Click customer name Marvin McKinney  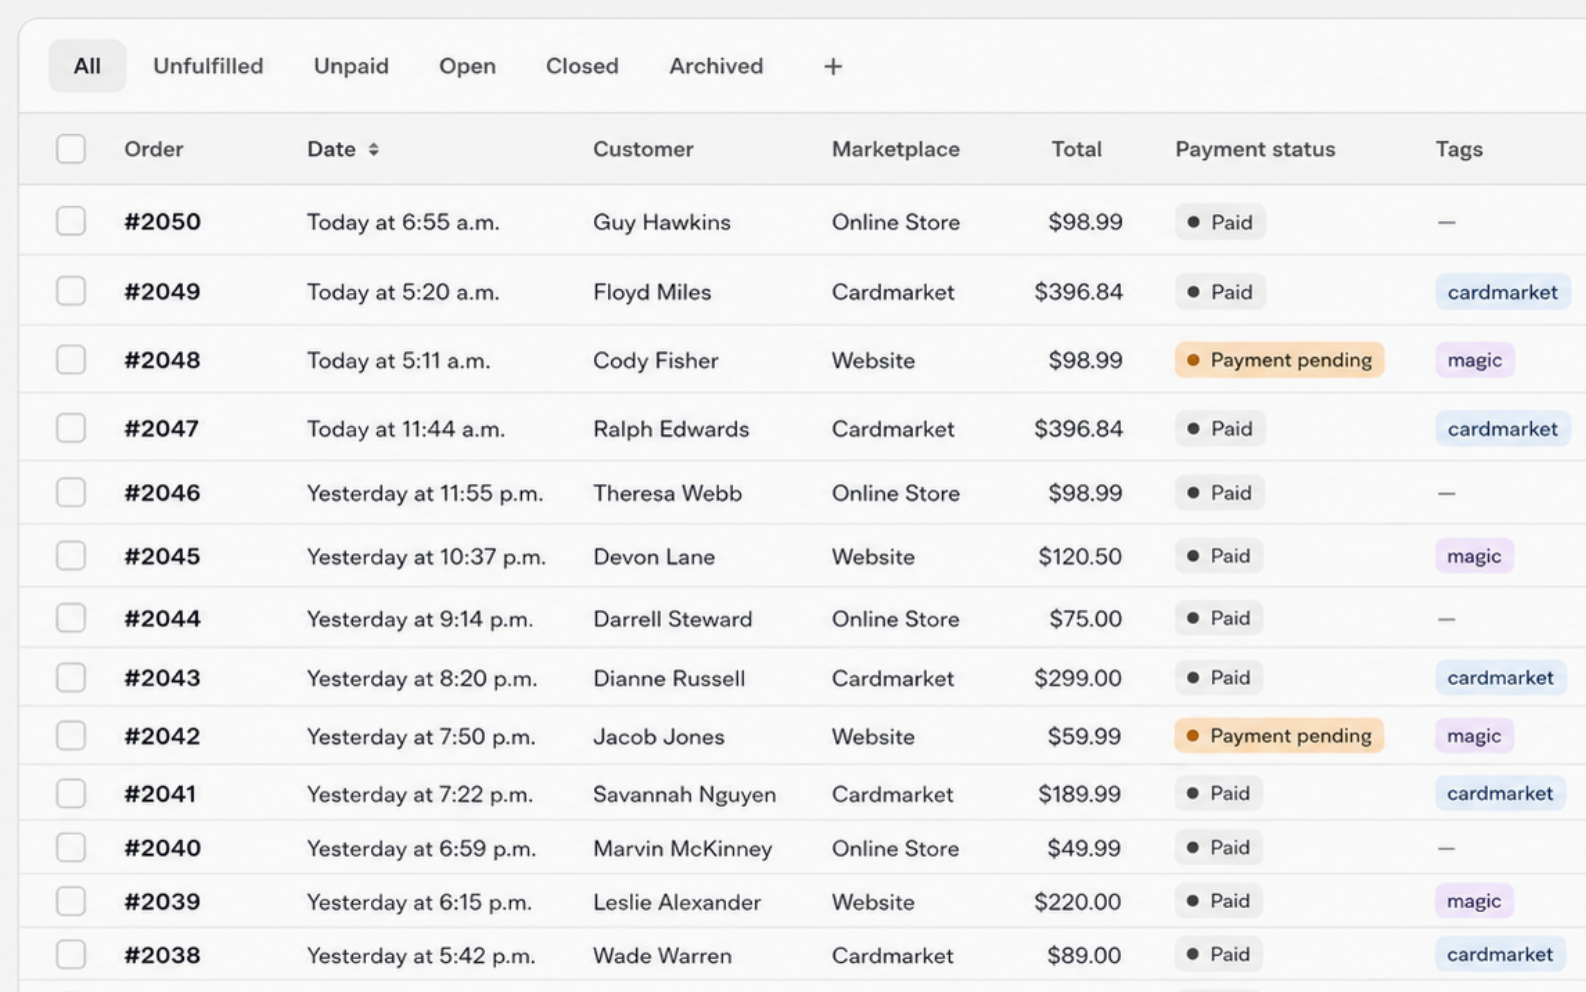(x=682, y=848)
